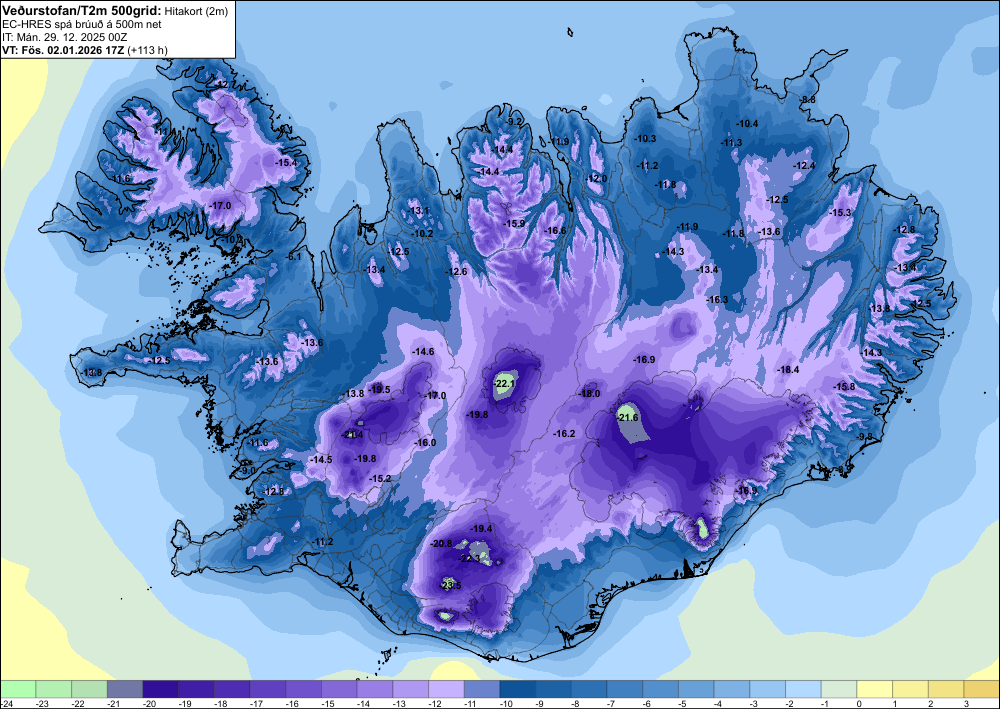
Task: Click the legend swatch labeled -11
Action: [482, 688]
